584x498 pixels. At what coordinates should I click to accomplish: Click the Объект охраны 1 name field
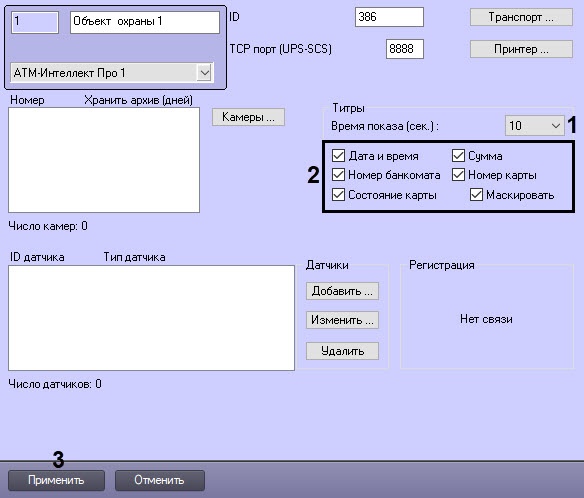(x=145, y=22)
